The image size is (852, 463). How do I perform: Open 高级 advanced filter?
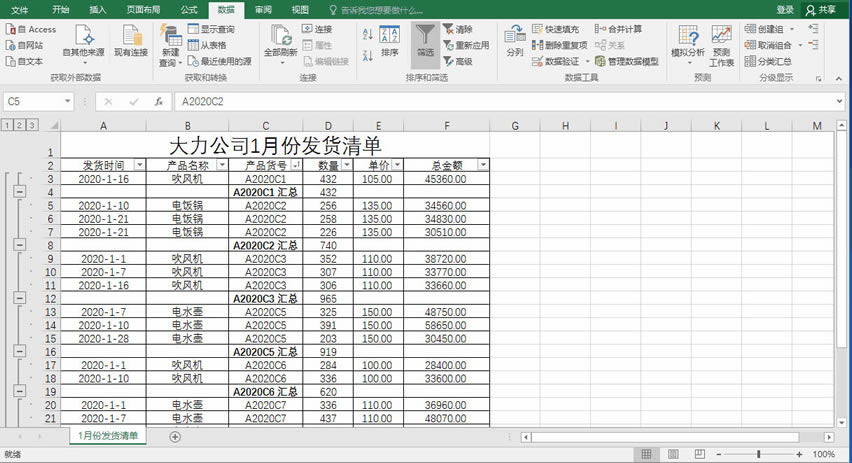click(x=458, y=61)
